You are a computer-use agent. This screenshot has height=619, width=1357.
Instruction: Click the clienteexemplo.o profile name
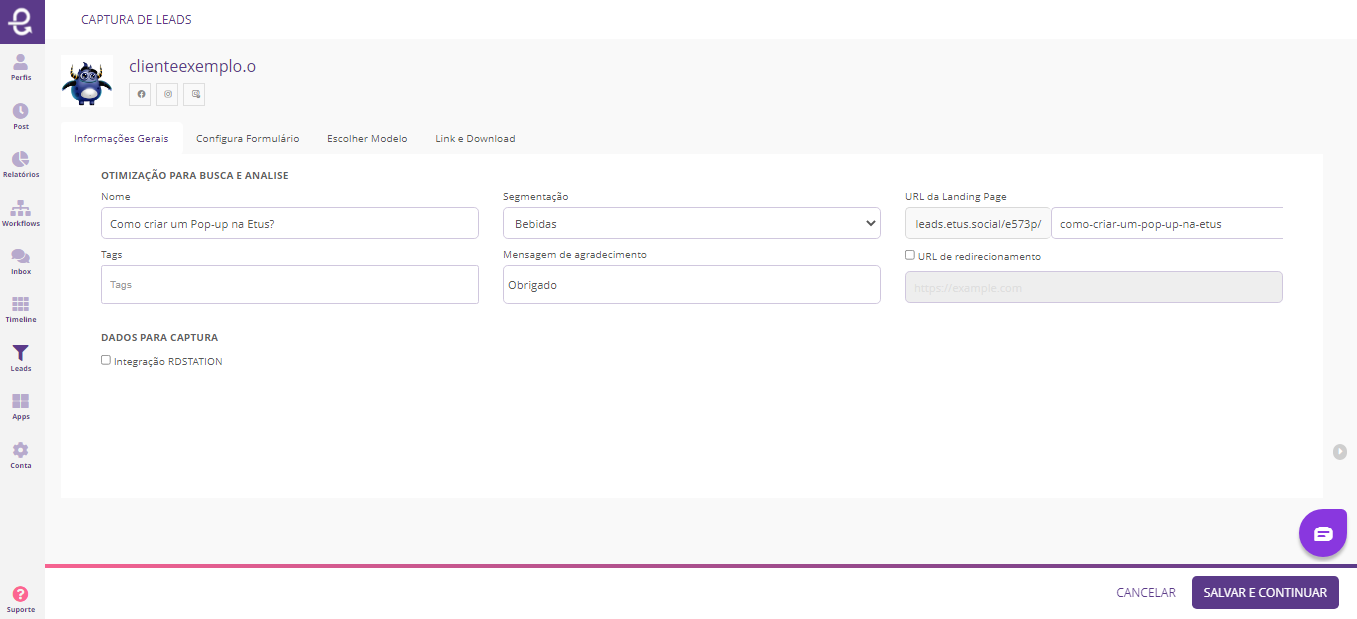pos(193,67)
